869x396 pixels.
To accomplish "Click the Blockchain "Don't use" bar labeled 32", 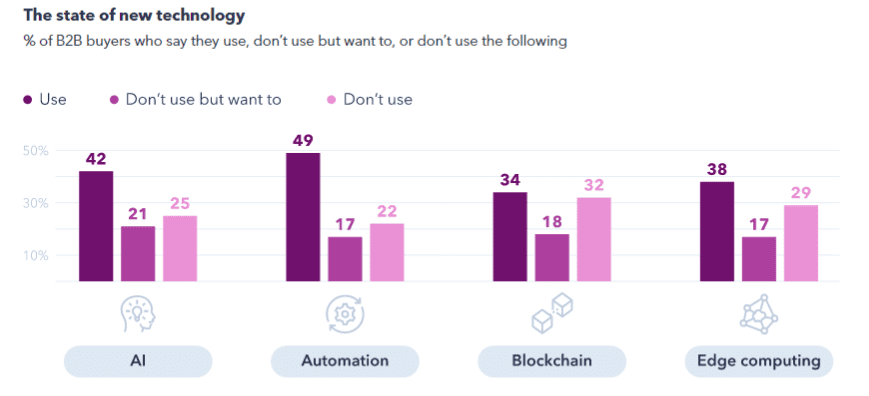I will coord(594,239).
